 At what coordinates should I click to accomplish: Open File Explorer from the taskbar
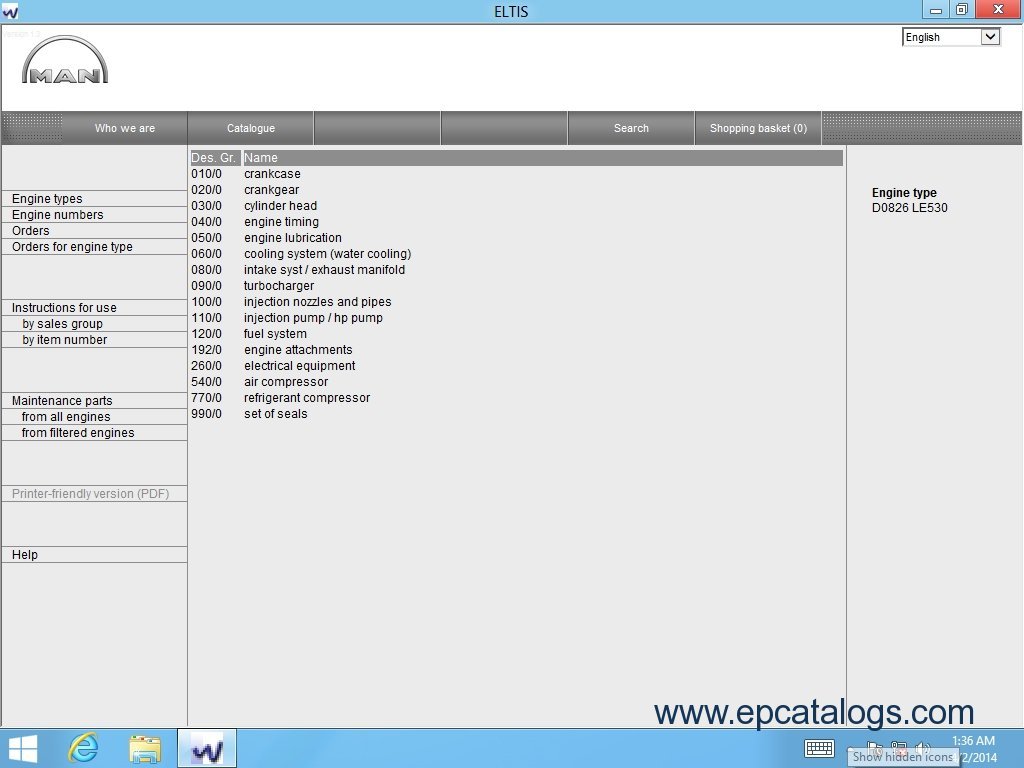point(145,748)
